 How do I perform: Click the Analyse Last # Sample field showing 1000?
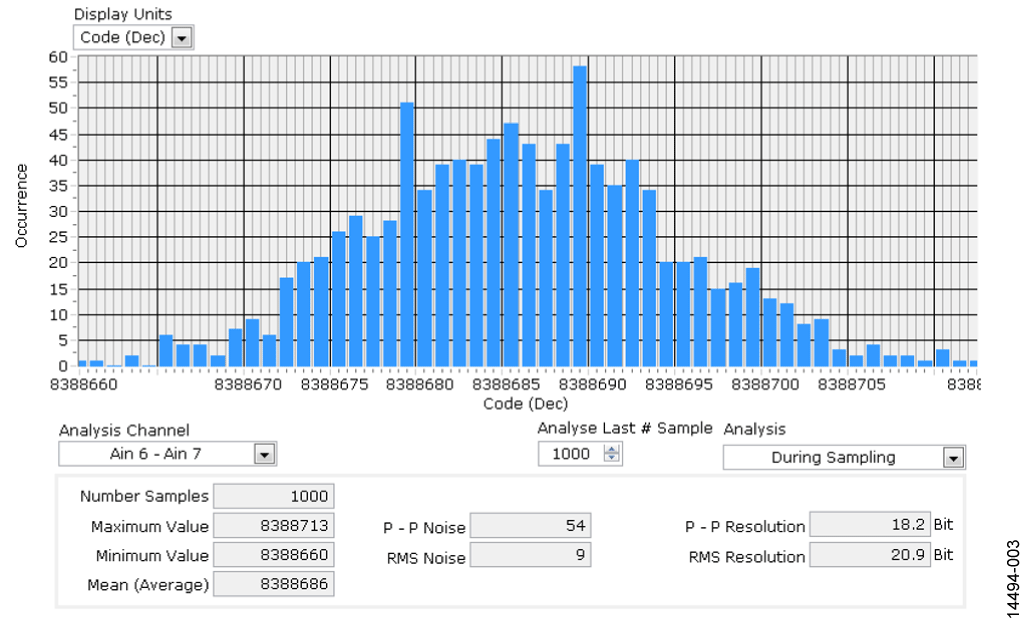pyautogui.click(x=580, y=454)
